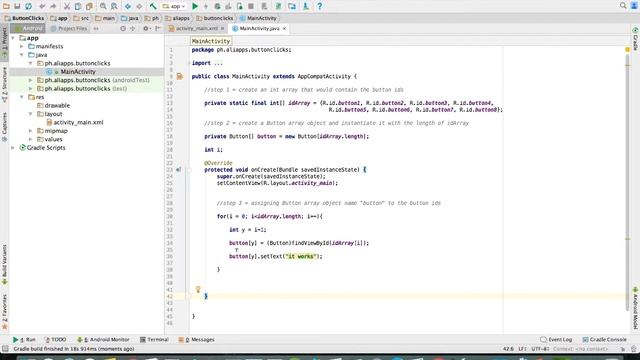Open the Android Monitor tool window
Image resolution: width=640 pixels, height=360 pixels.
click(x=103, y=340)
